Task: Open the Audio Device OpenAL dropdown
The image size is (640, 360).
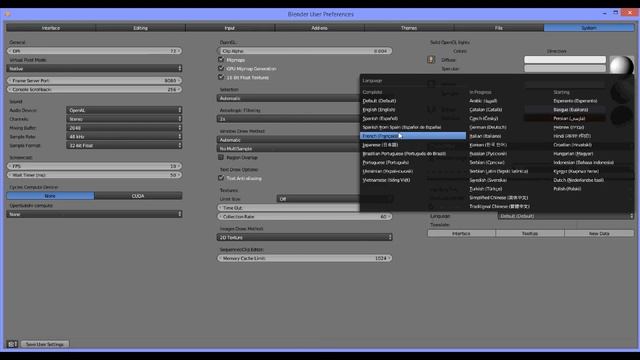Action: point(124,110)
